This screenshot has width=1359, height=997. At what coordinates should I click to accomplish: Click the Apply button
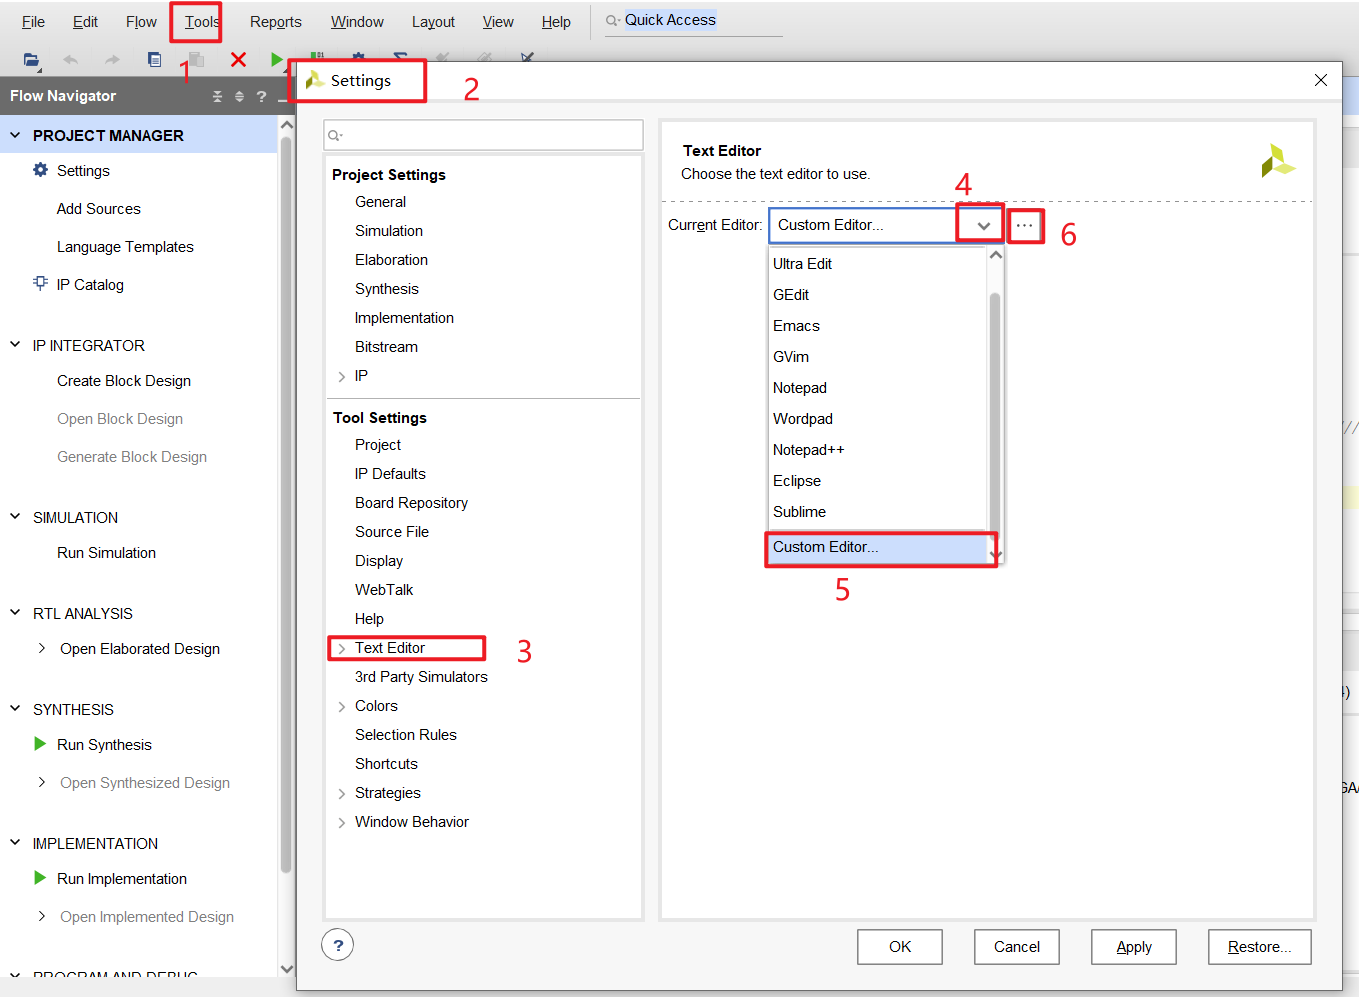[x=1134, y=947]
